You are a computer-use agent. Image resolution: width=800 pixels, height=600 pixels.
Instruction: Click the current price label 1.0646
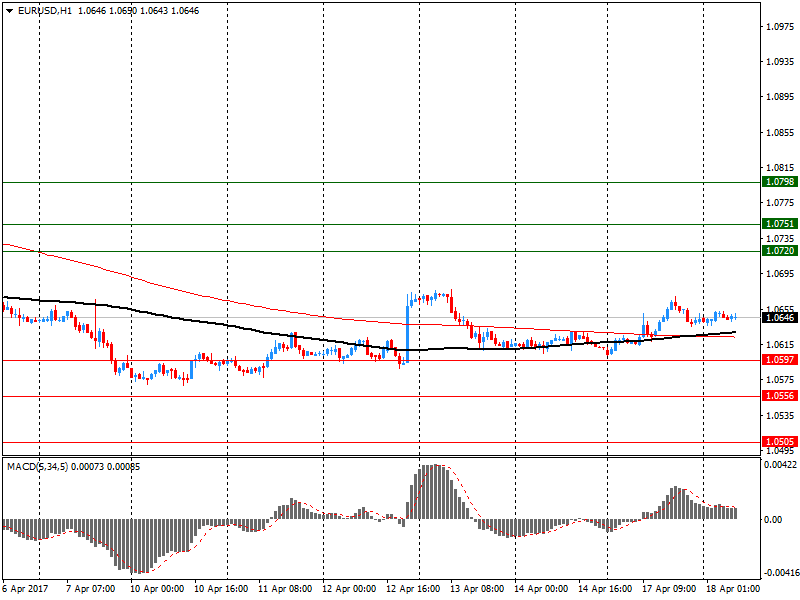[780, 318]
